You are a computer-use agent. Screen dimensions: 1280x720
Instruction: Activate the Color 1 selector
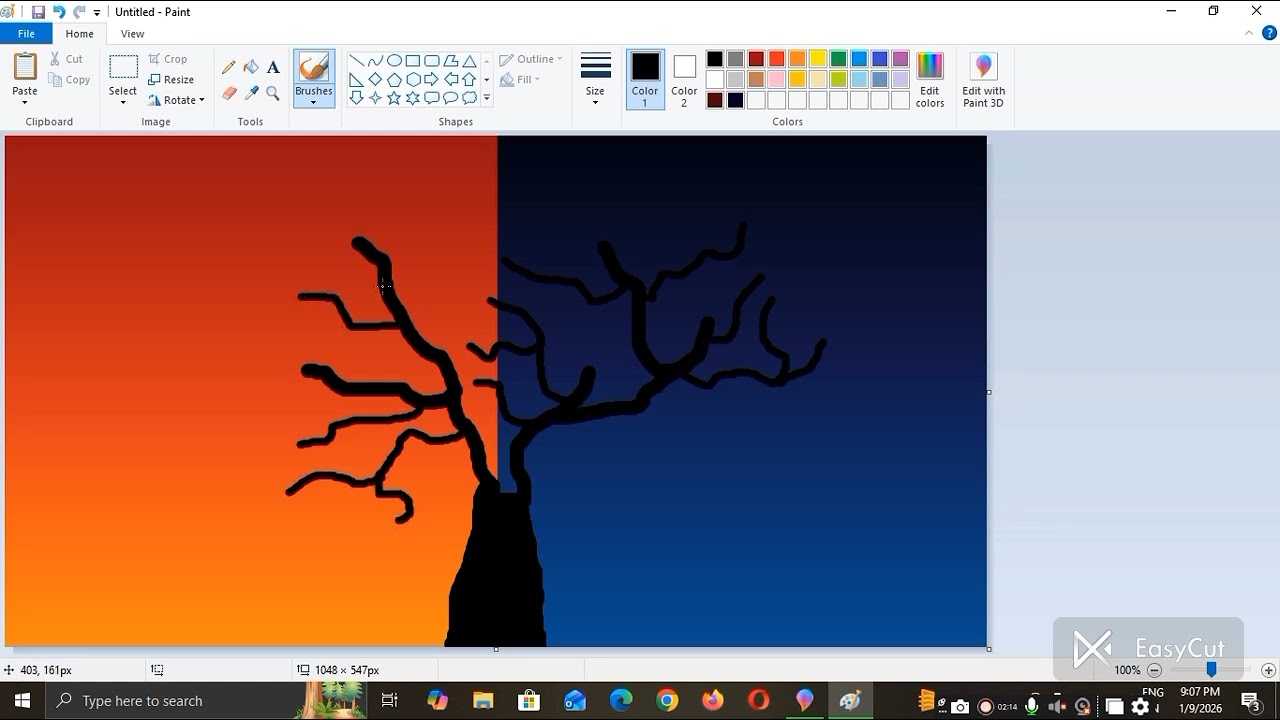click(x=645, y=79)
